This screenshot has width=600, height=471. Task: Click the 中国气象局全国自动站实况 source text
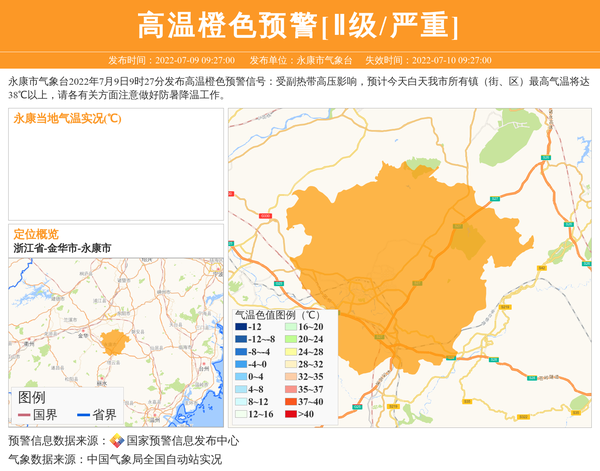(154, 460)
